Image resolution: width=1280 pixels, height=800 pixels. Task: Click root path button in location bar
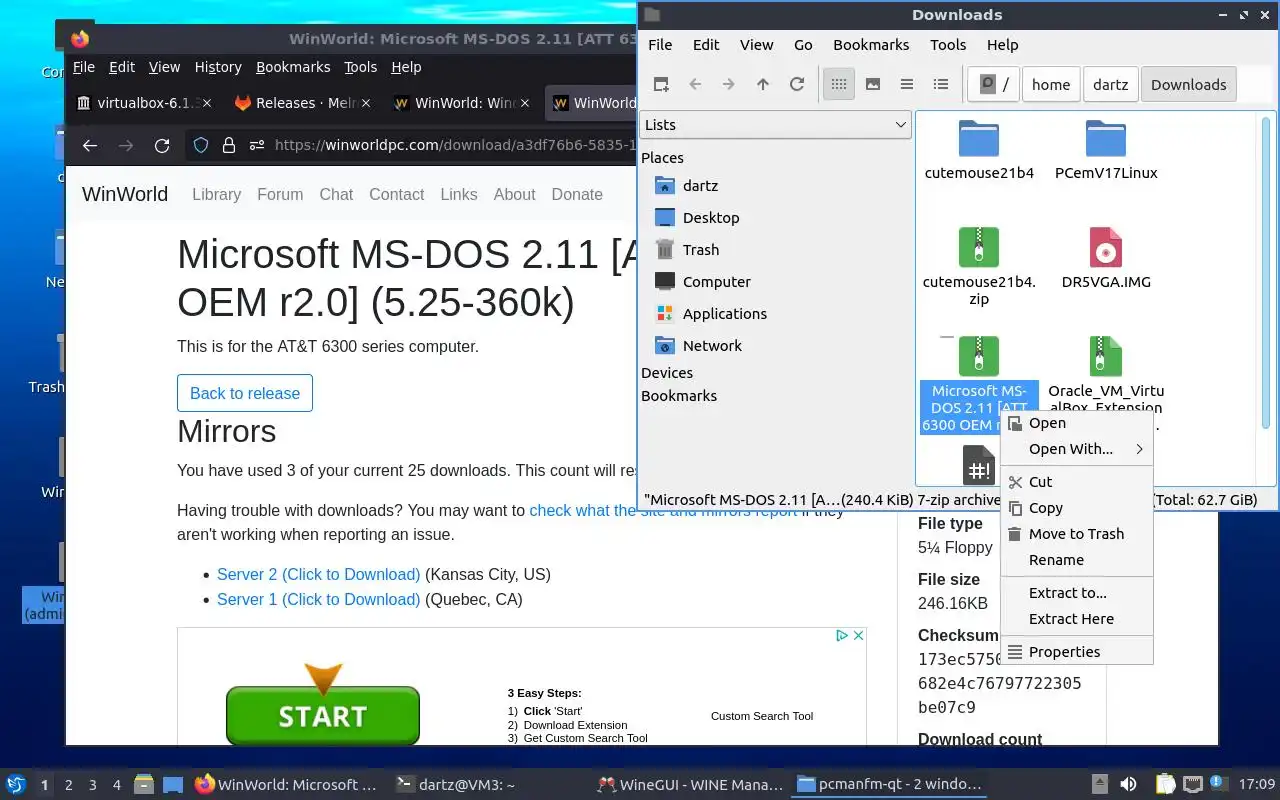click(993, 84)
